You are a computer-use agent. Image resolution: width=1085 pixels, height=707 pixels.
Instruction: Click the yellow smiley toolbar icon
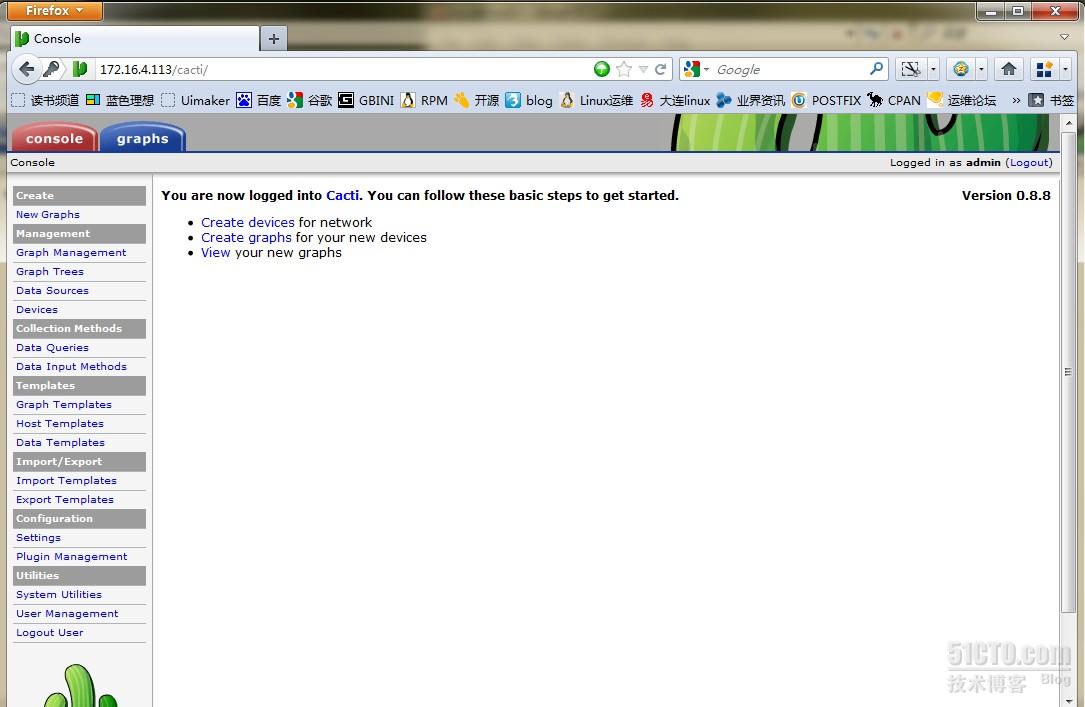tap(960, 69)
